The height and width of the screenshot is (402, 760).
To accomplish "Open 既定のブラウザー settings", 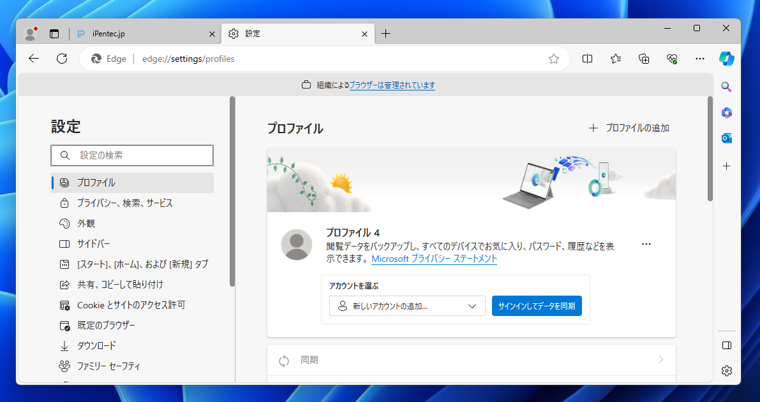I will coord(132,325).
